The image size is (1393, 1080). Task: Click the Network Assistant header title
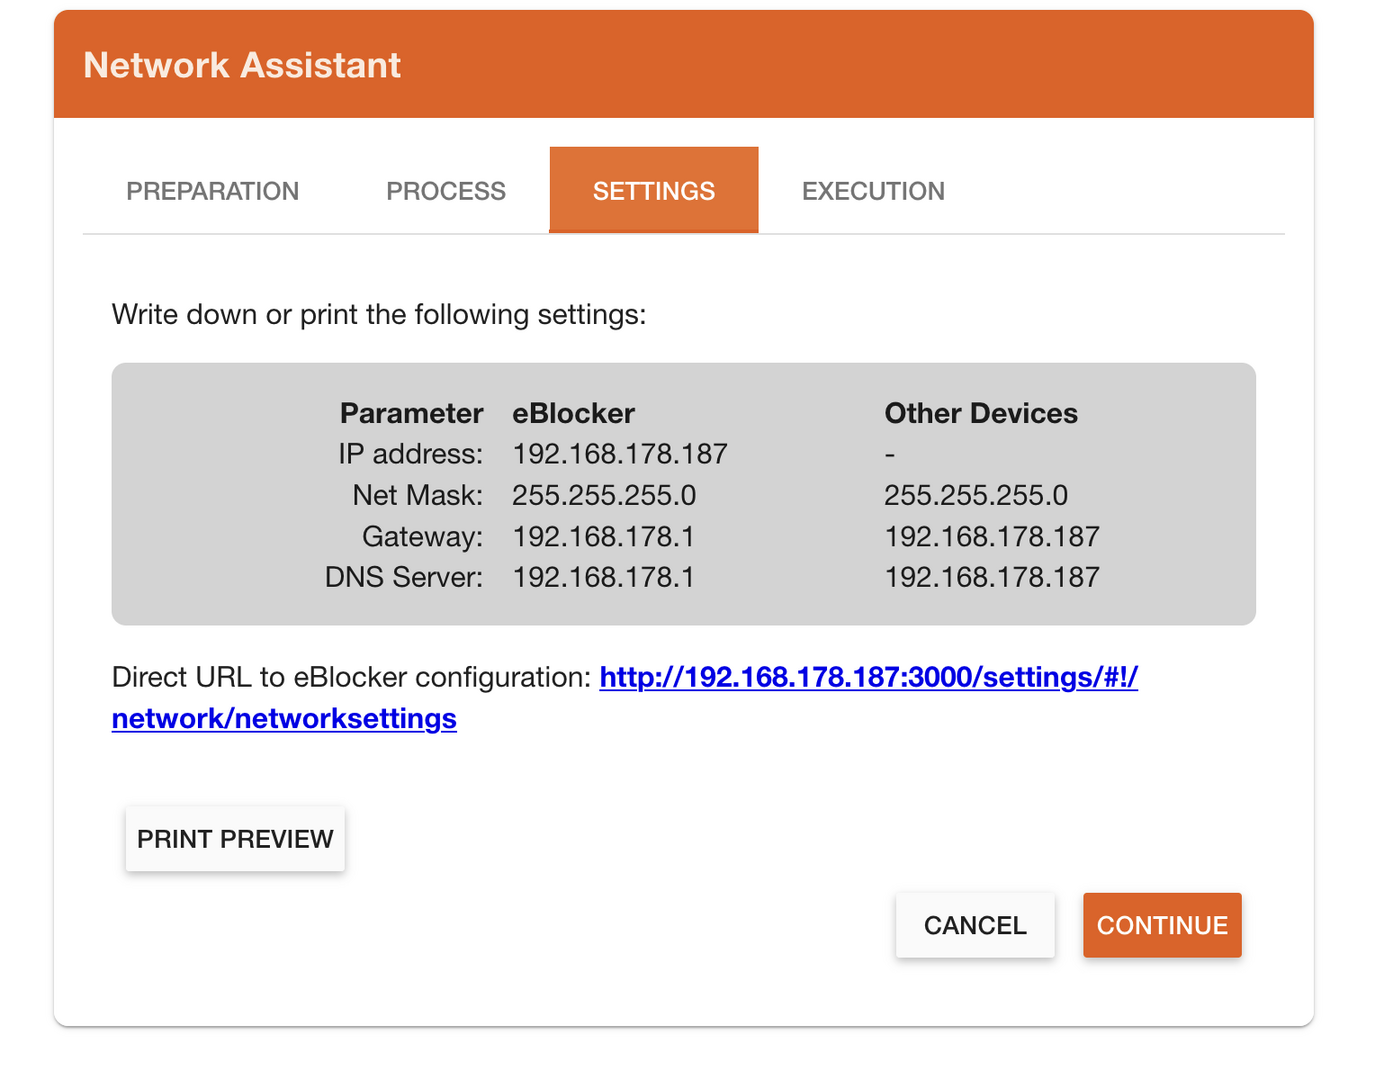coord(242,65)
